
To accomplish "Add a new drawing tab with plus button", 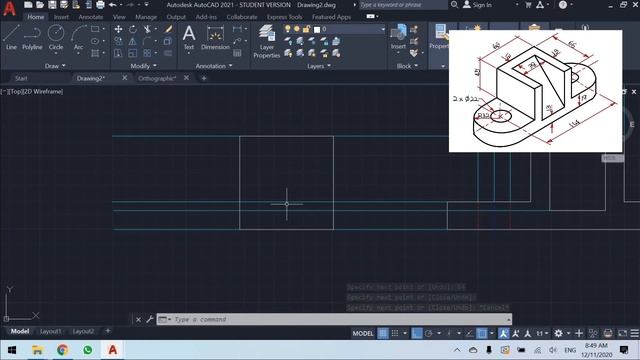I will (x=204, y=78).
